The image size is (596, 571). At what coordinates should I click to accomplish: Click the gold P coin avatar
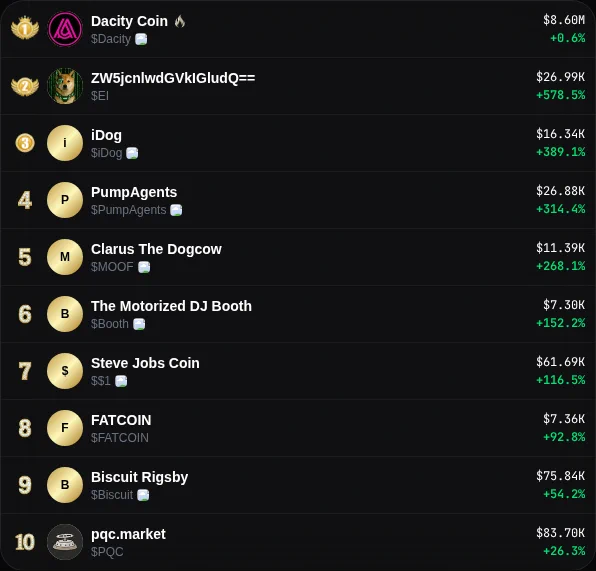point(65,200)
